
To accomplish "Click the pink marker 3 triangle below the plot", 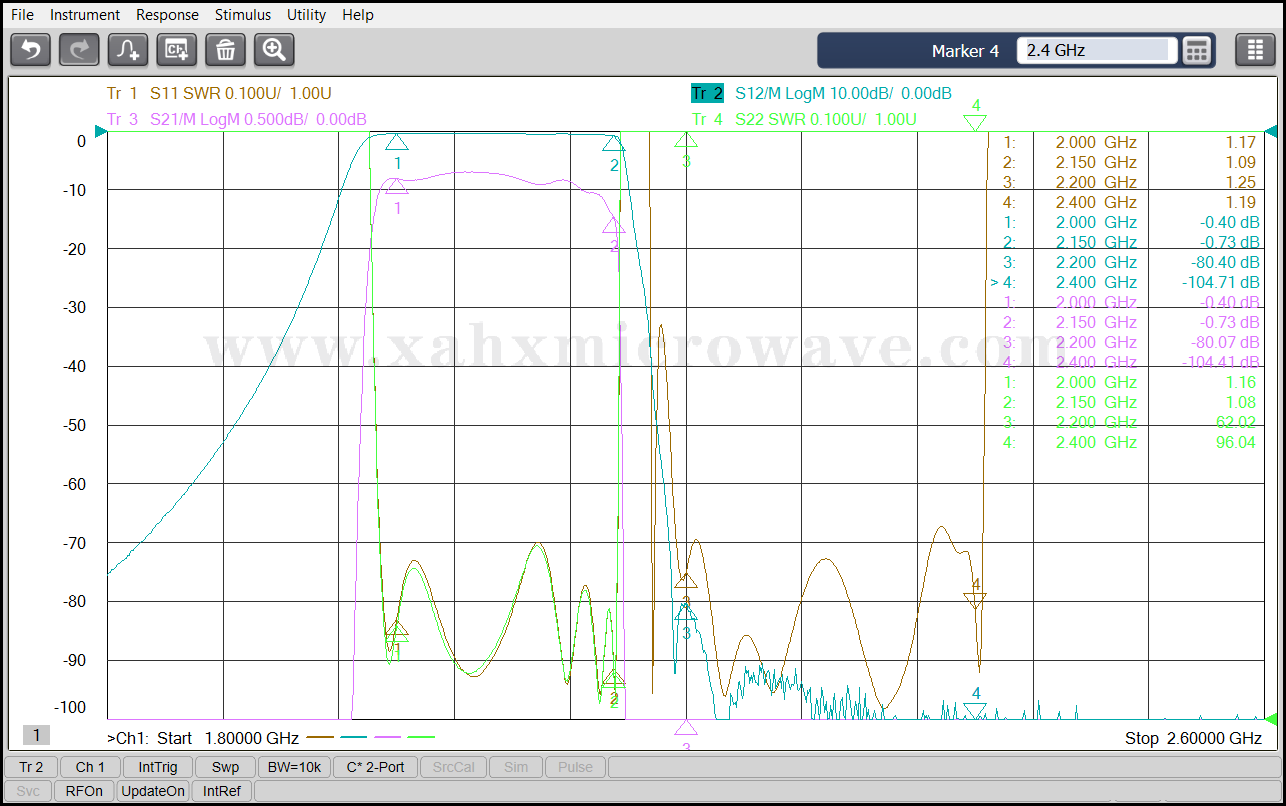I will click(x=686, y=728).
